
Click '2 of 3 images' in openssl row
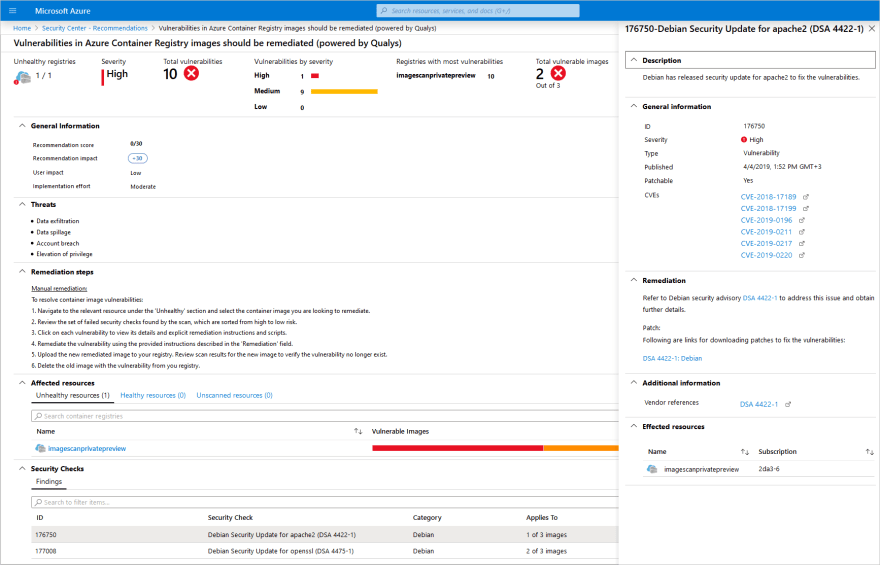[x=547, y=551]
